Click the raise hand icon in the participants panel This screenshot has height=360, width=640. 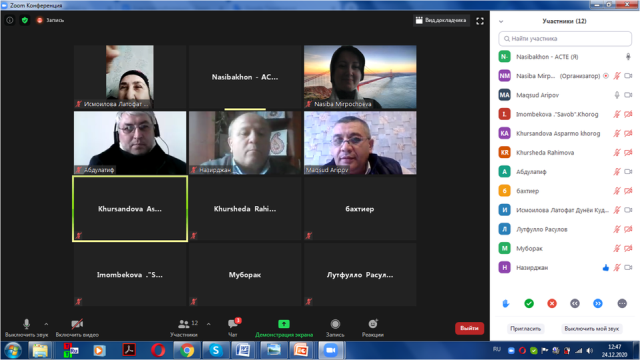506,303
